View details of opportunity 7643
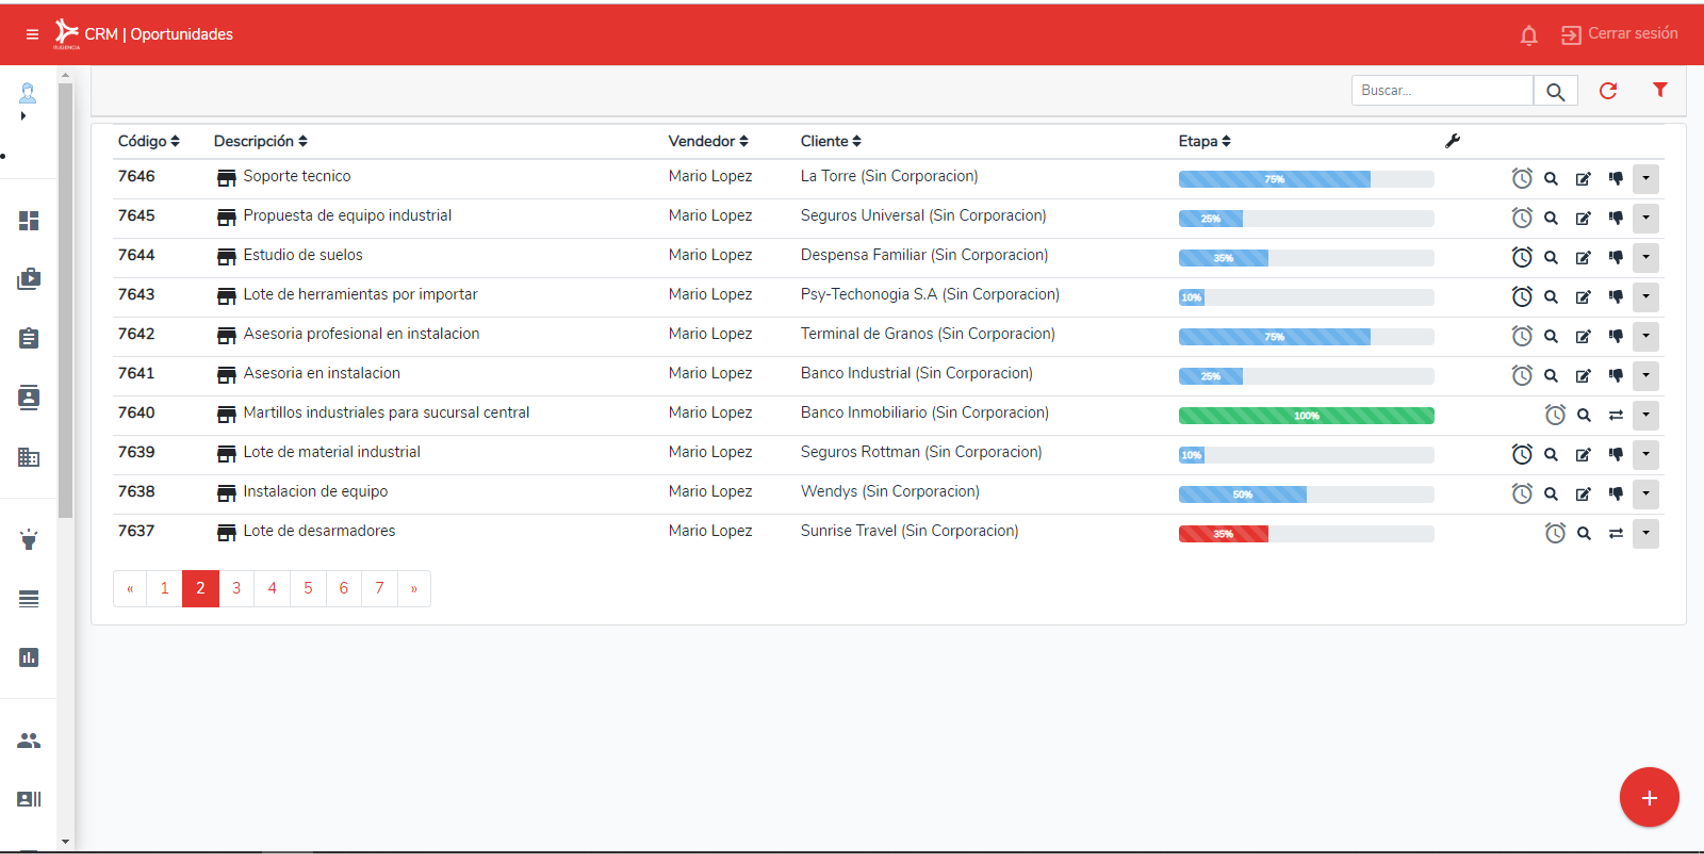Image resolution: width=1704 pixels, height=854 pixels. point(1550,297)
